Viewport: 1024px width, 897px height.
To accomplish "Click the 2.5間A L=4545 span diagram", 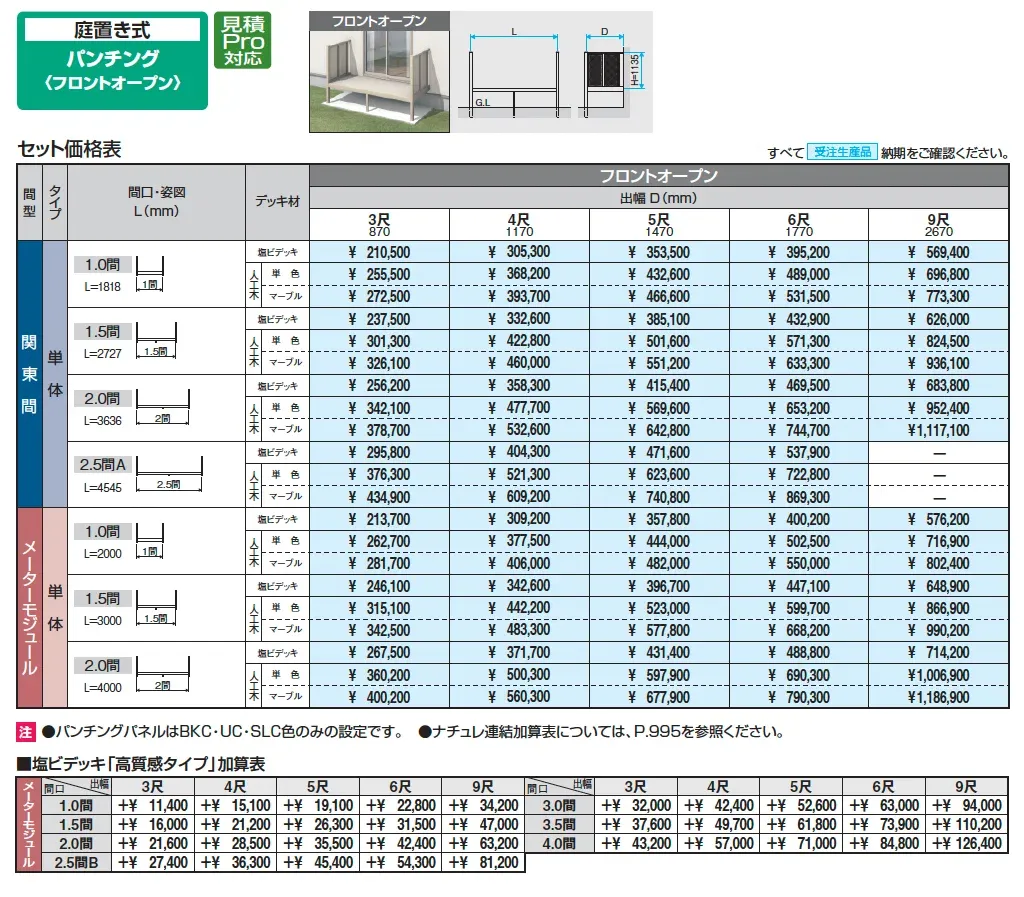I will pos(169,473).
